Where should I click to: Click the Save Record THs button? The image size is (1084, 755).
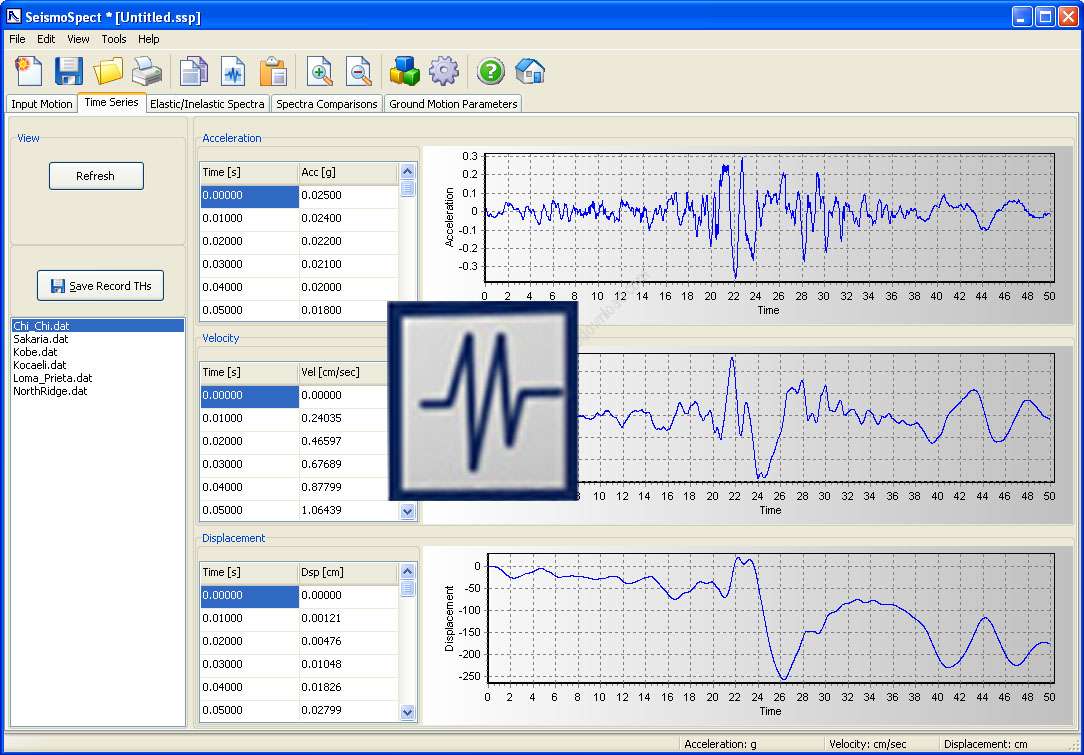click(x=100, y=286)
